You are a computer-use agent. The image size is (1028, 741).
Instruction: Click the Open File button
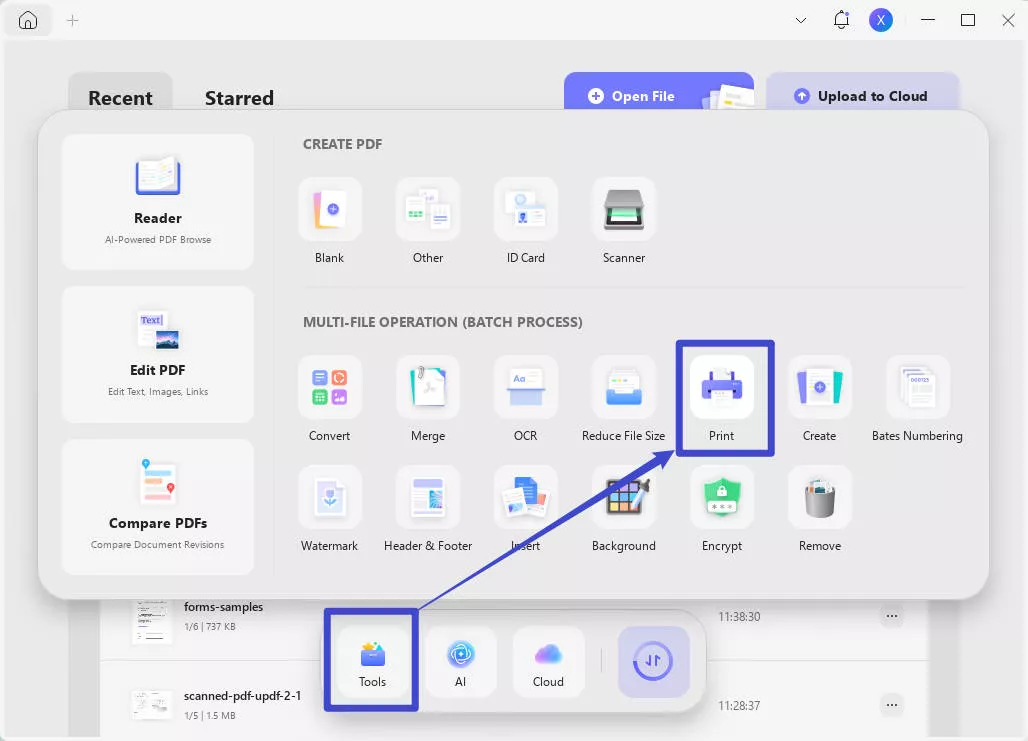659,92
